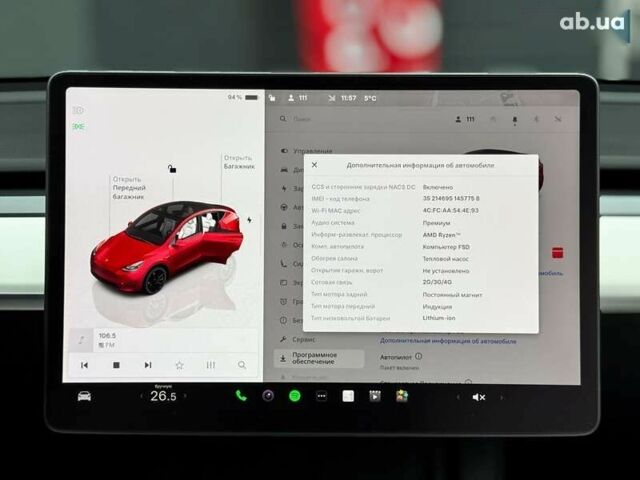Tap notification bell in settings header
Viewport: 640px width, 480px height.
coord(515,120)
